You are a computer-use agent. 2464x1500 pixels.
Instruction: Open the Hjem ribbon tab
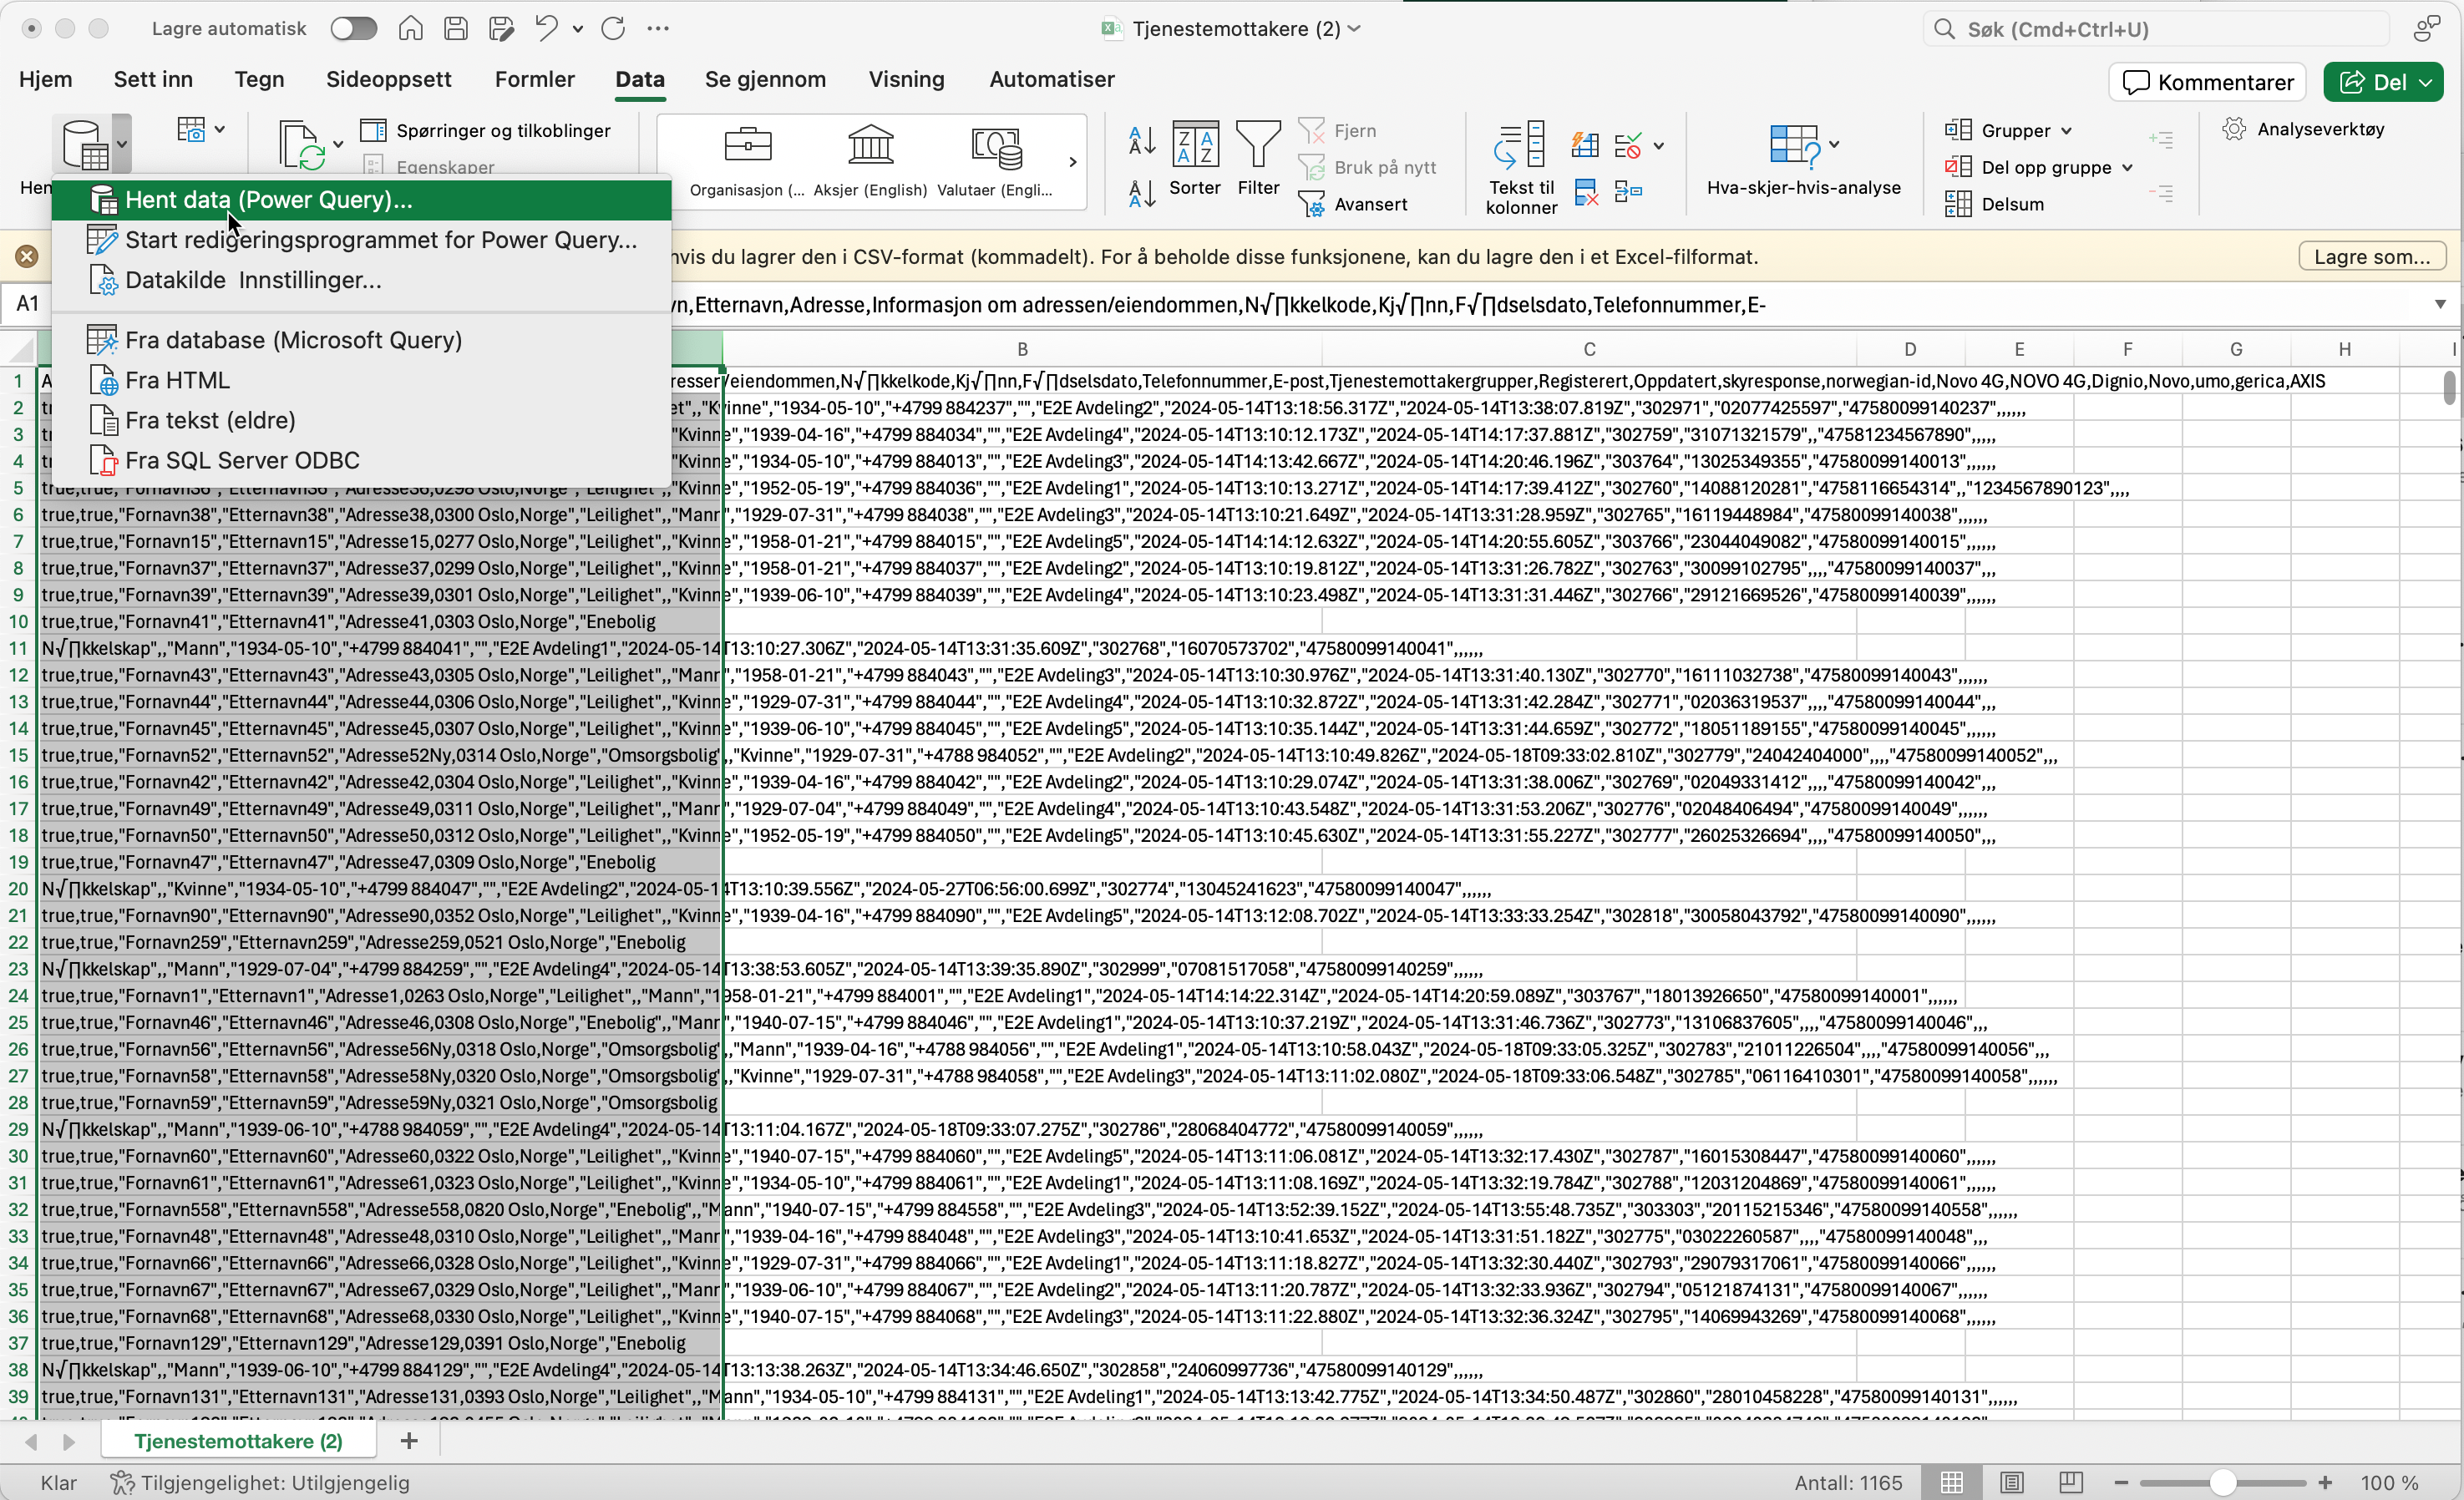(46, 79)
